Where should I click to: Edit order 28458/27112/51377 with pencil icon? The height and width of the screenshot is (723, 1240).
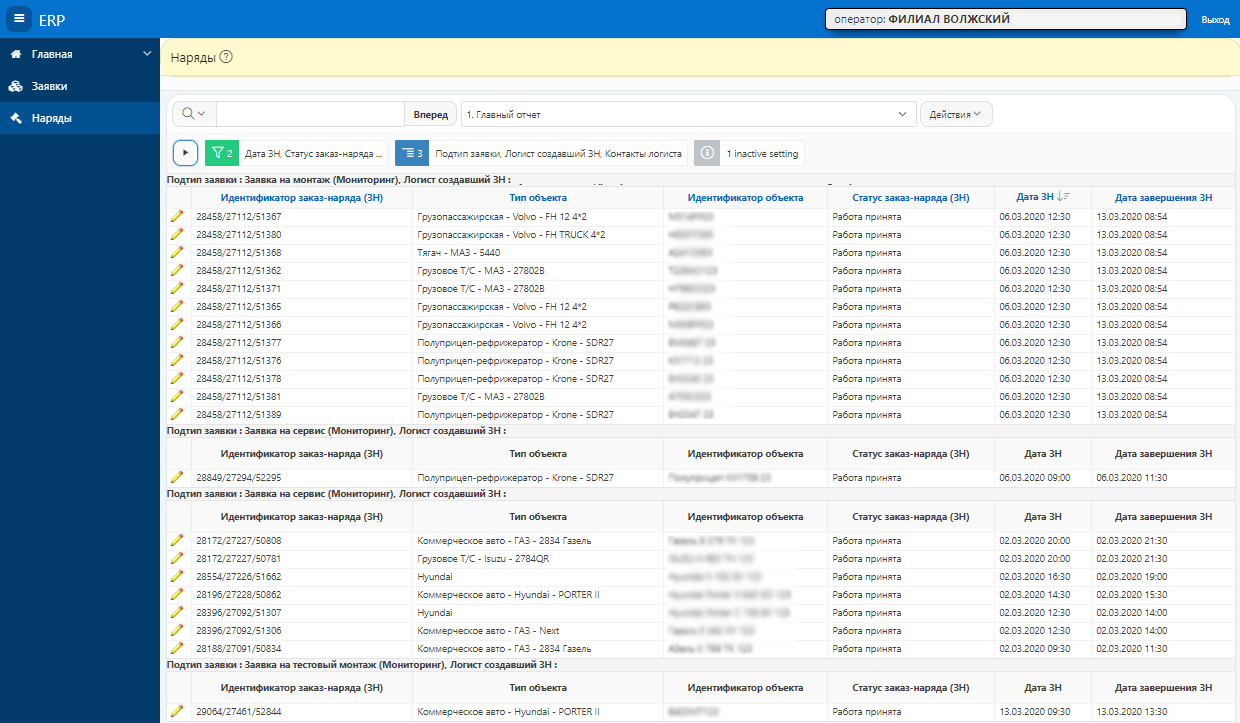click(177, 342)
